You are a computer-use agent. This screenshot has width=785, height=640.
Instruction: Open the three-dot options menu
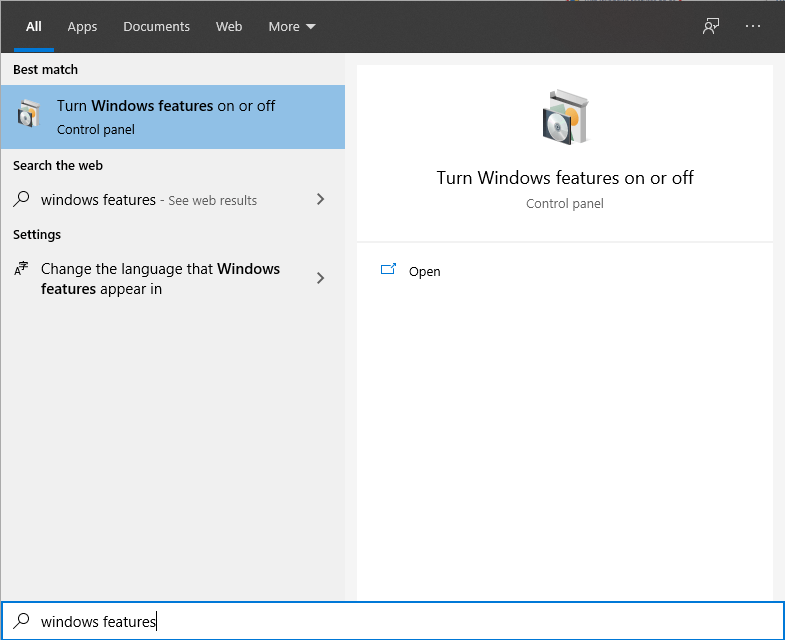tap(752, 27)
